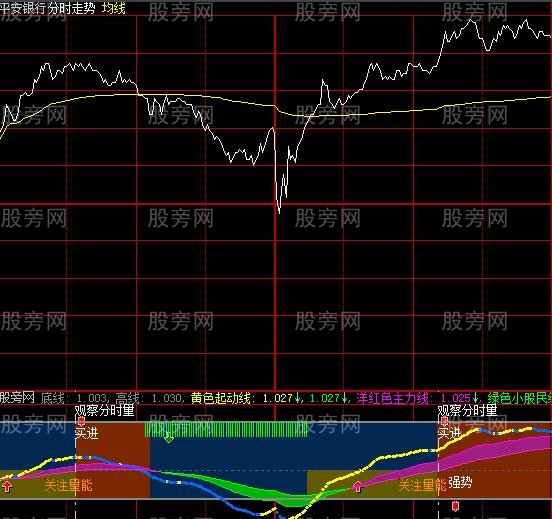Click the 买进 signal next to 强势 zone
Image resolution: width=552 pixels, height=519 pixels.
[x=449, y=433]
